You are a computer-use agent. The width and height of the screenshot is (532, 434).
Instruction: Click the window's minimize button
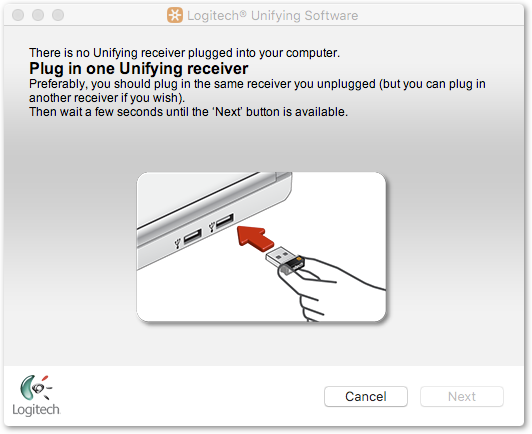[38, 15]
